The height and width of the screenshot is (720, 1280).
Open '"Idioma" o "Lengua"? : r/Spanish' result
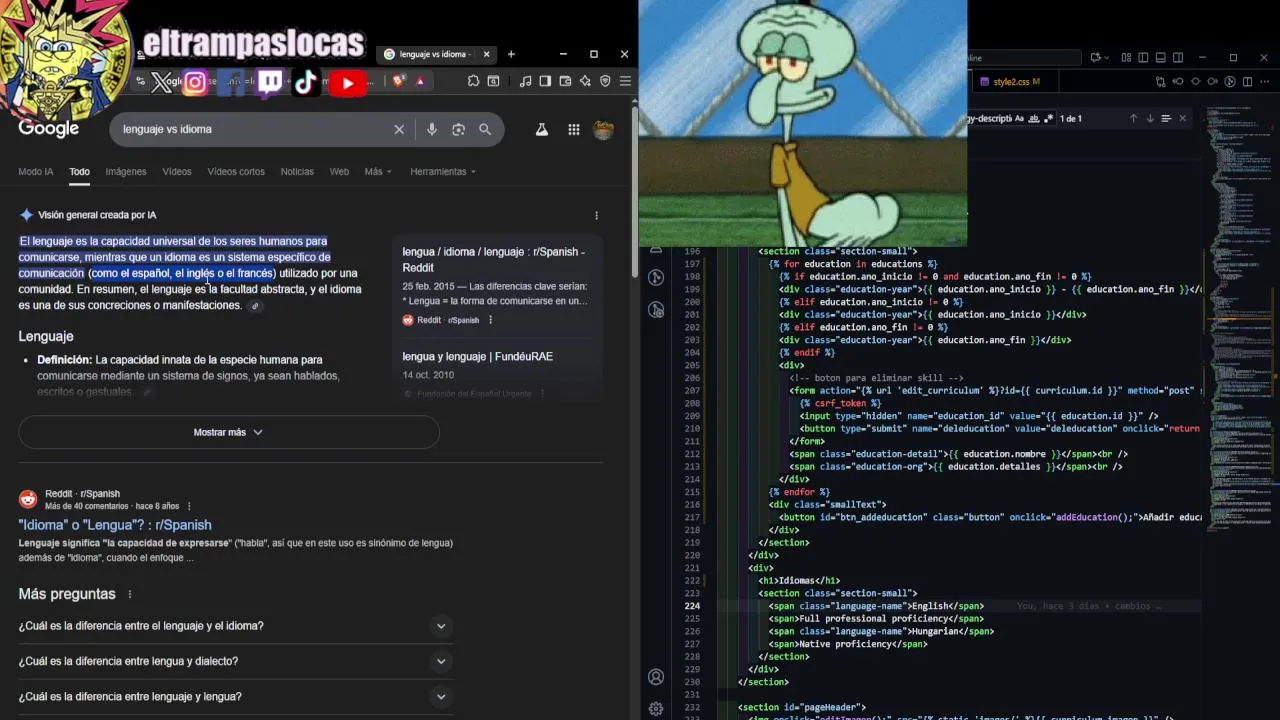click(x=115, y=525)
